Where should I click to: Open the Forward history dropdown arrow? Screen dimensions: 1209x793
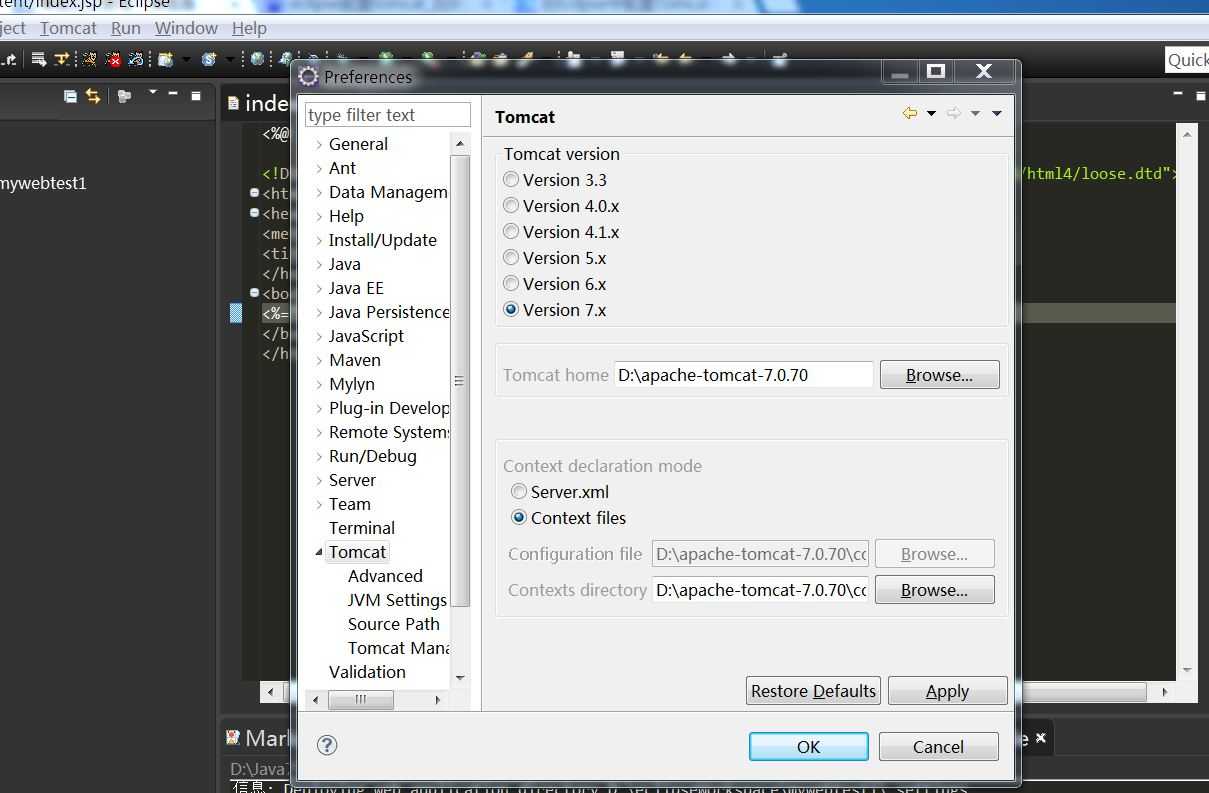click(975, 114)
